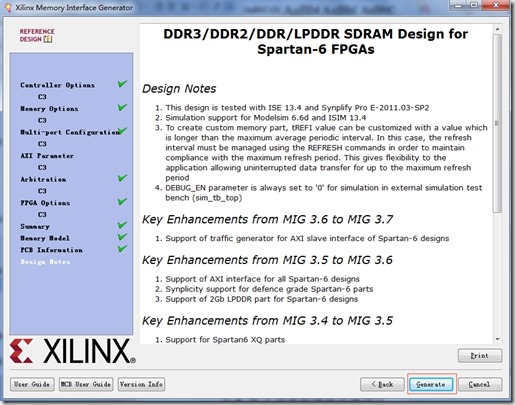Open the MCB User Guide

(86, 384)
